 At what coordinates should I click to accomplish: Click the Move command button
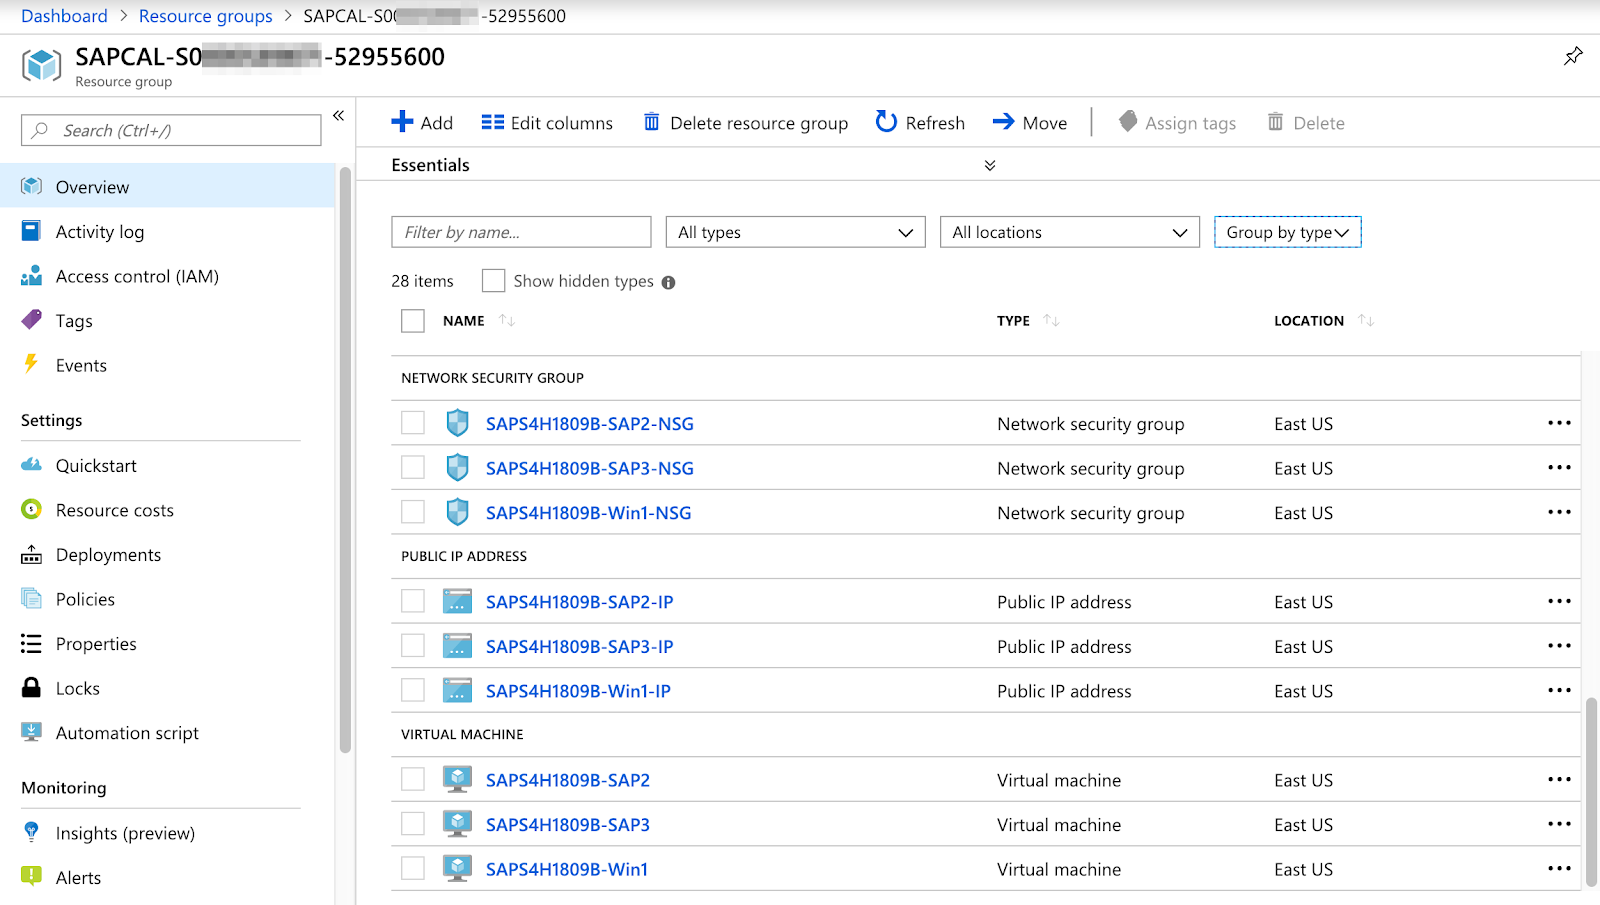click(1030, 123)
